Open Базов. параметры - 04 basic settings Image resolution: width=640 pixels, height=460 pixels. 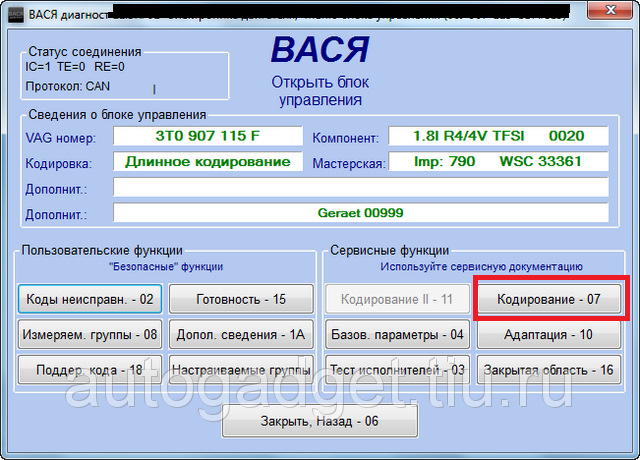coord(398,334)
